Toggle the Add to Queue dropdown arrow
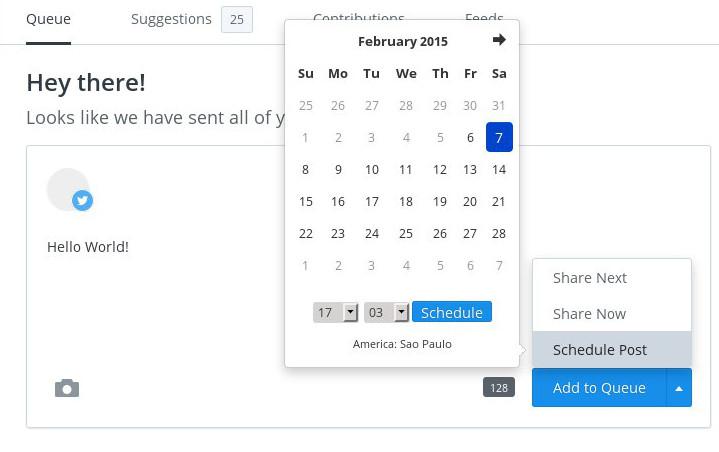 pyautogui.click(x=679, y=388)
